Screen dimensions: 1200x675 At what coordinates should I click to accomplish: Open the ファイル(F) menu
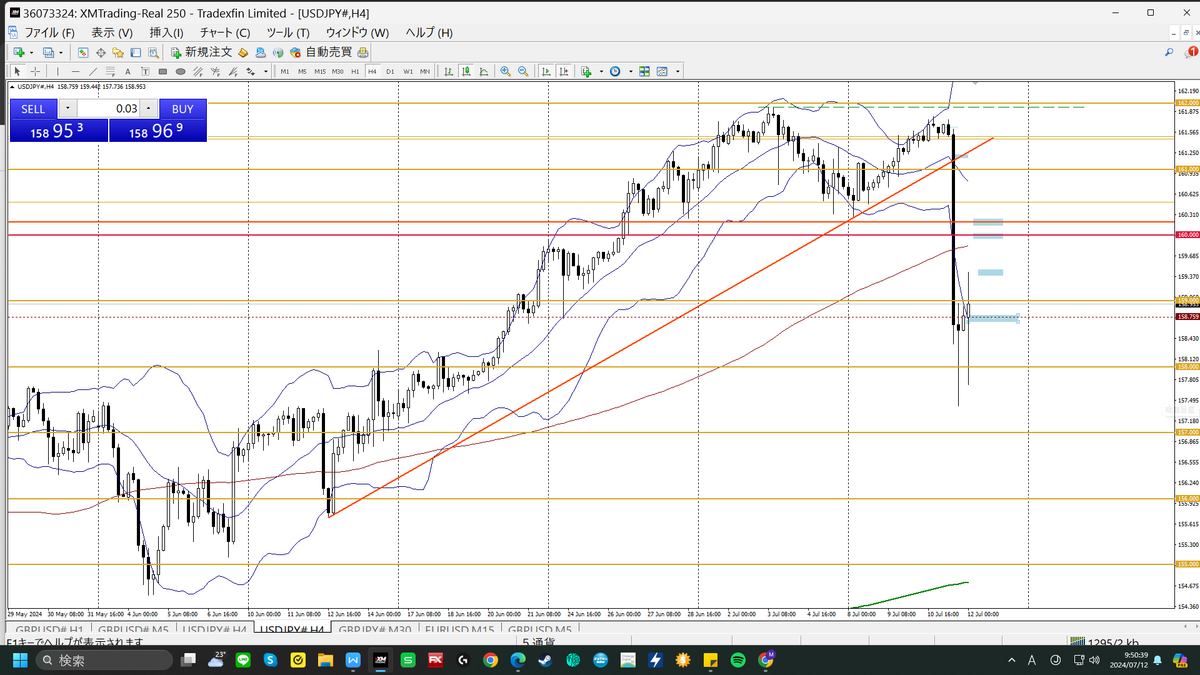point(50,32)
